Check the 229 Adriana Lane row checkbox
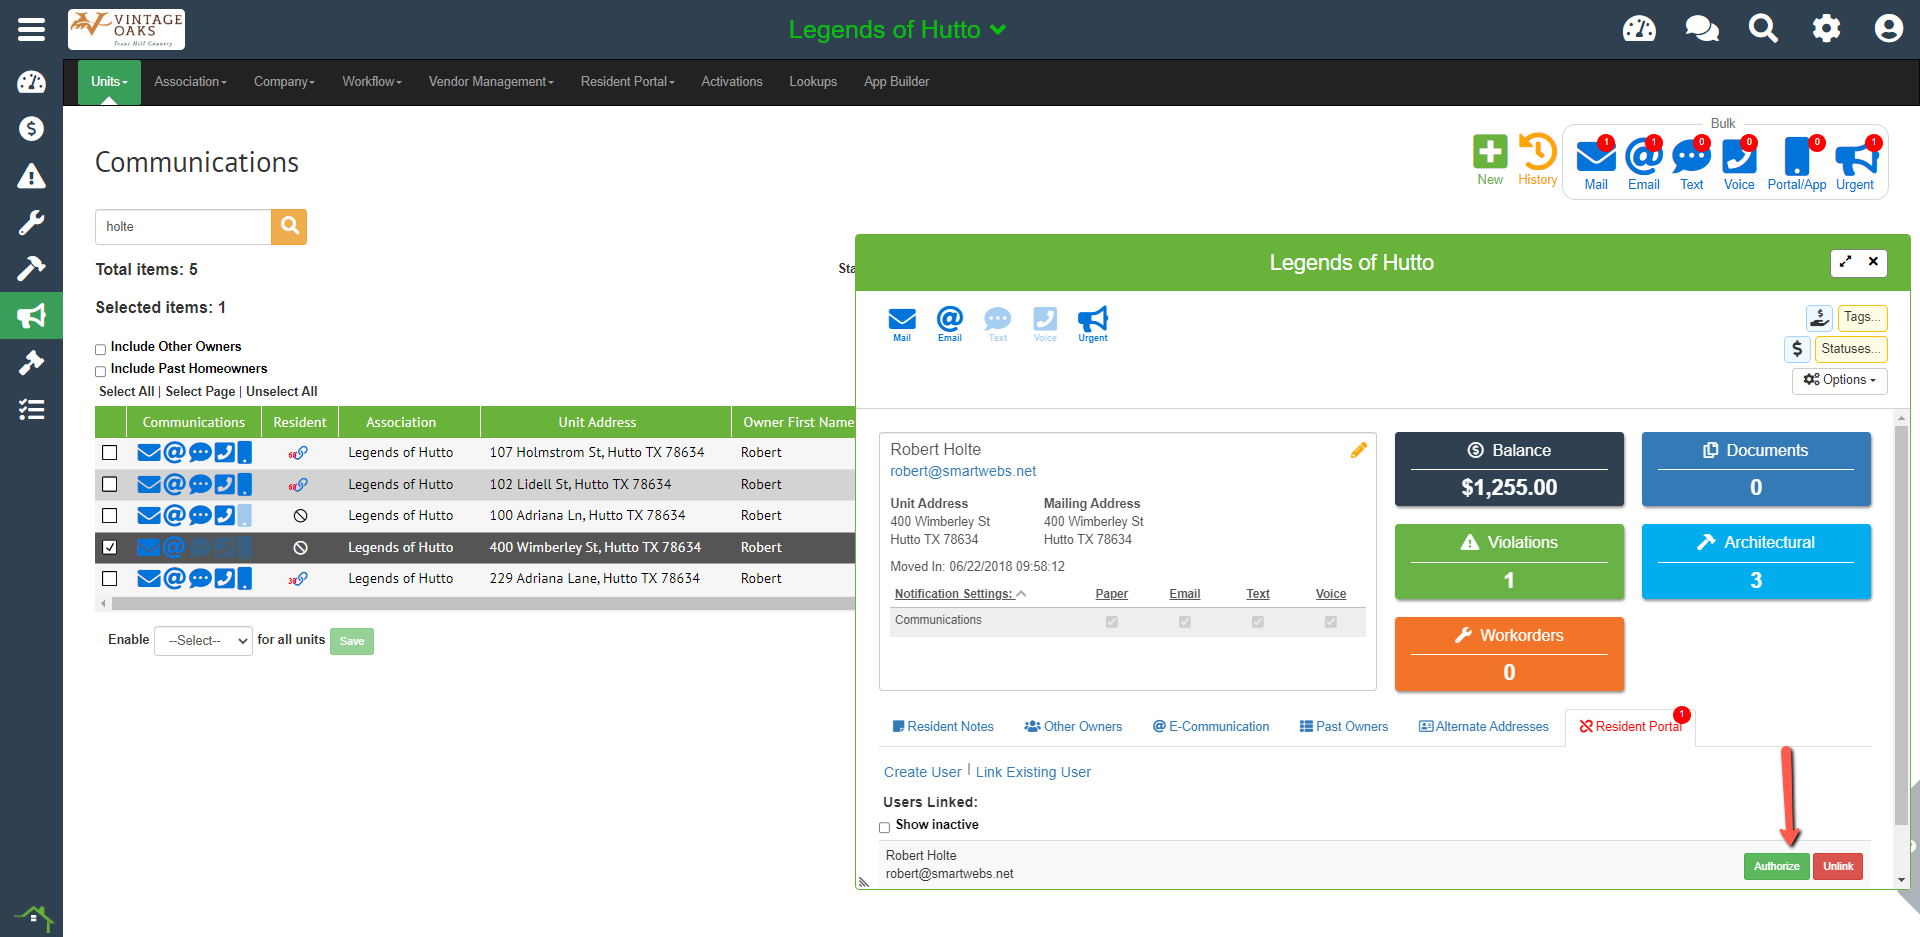Viewport: 1920px width, 937px height. point(110,579)
